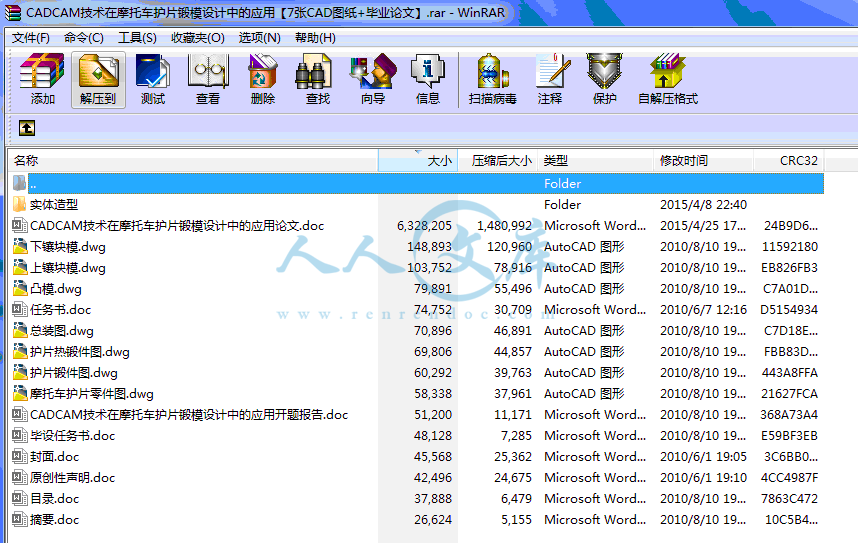Click the 删除 (Delete) toolbar icon
This screenshot has height=543, width=858.
pyautogui.click(x=263, y=71)
